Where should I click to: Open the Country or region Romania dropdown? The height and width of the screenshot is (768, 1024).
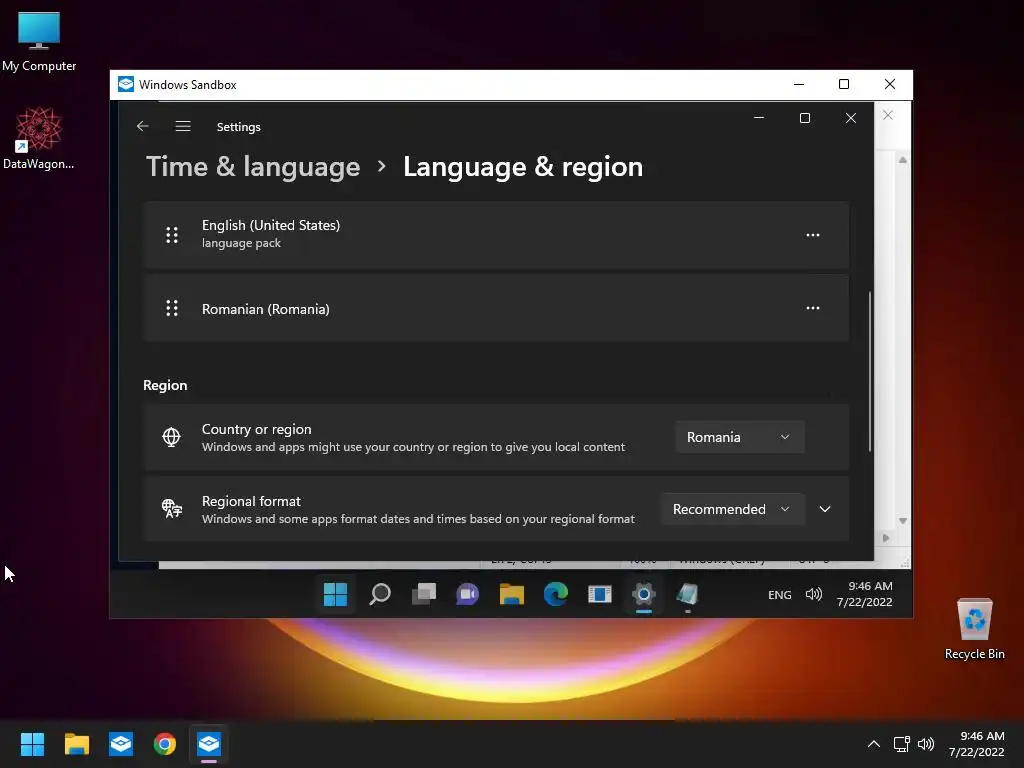click(739, 438)
